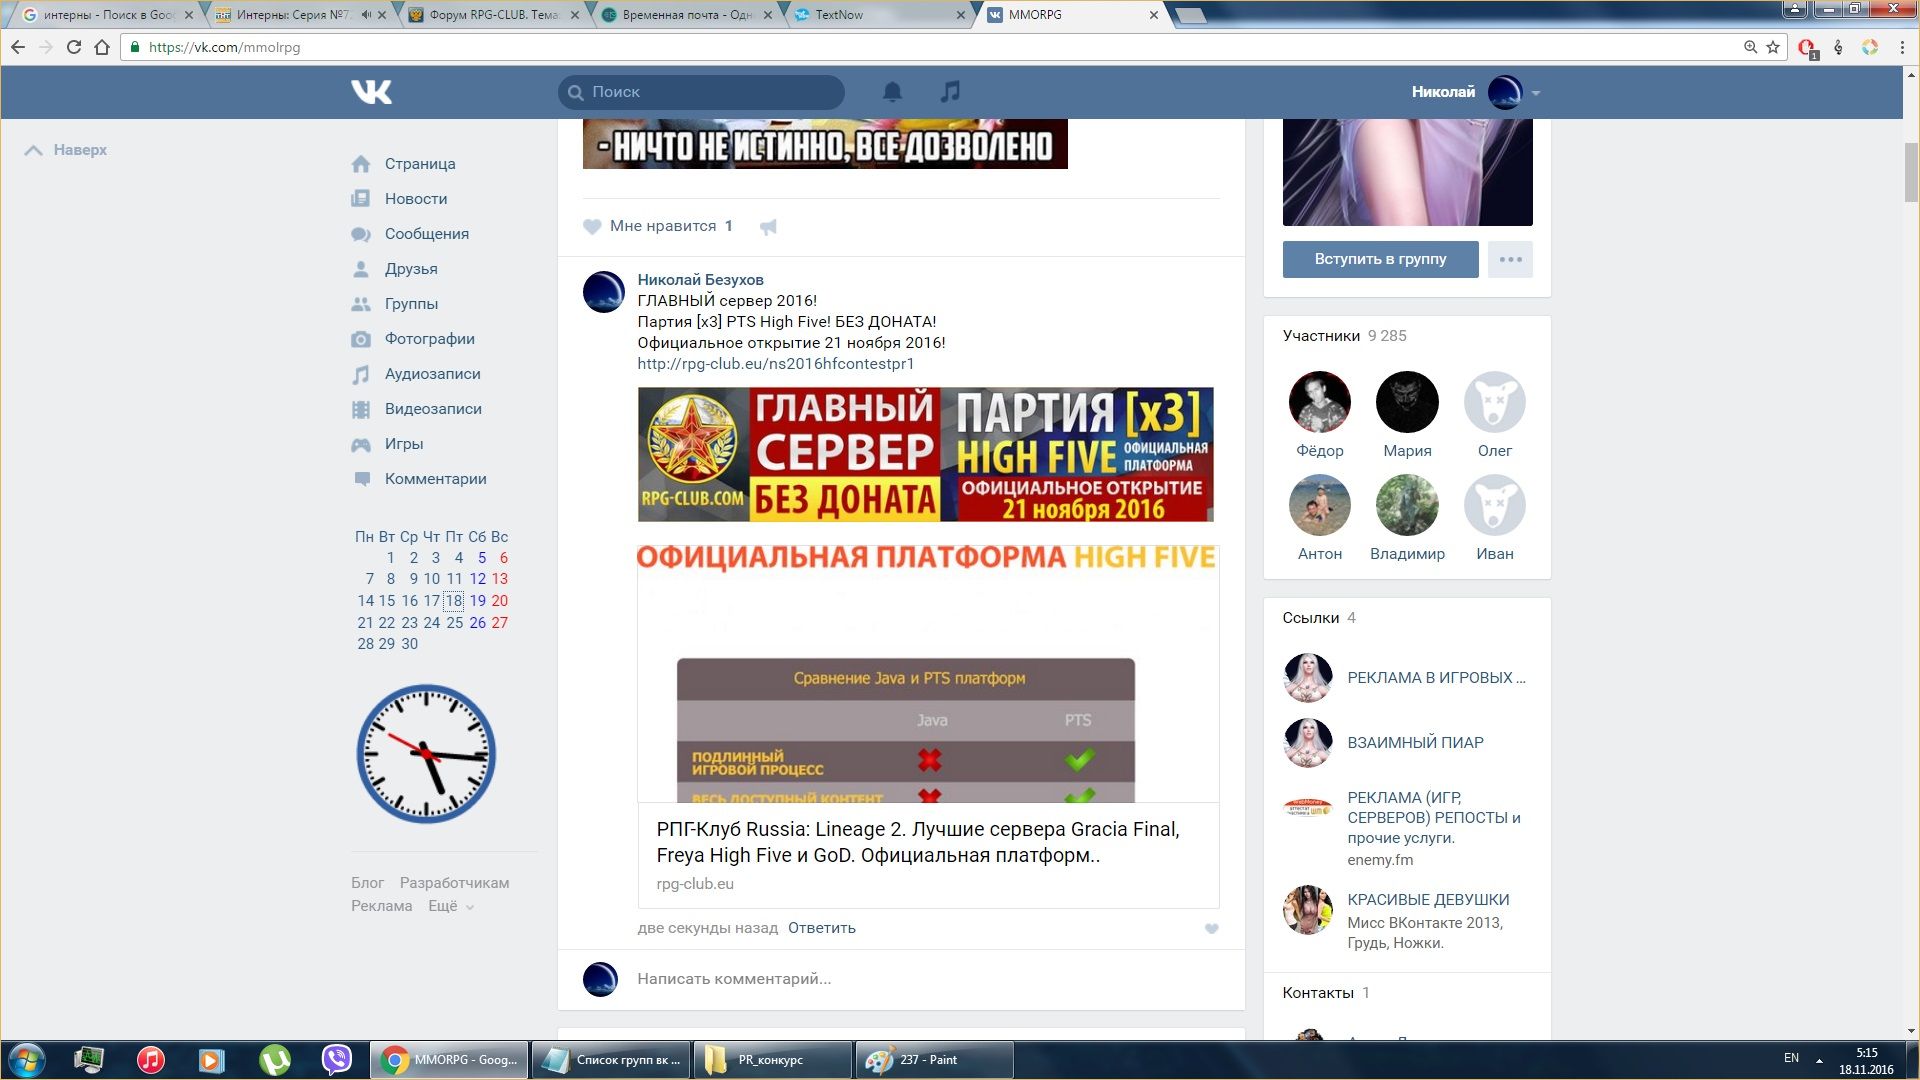Mute the Интерны tab audio icon
This screenshot has width=1920, height=1080.
click(366, 15)
